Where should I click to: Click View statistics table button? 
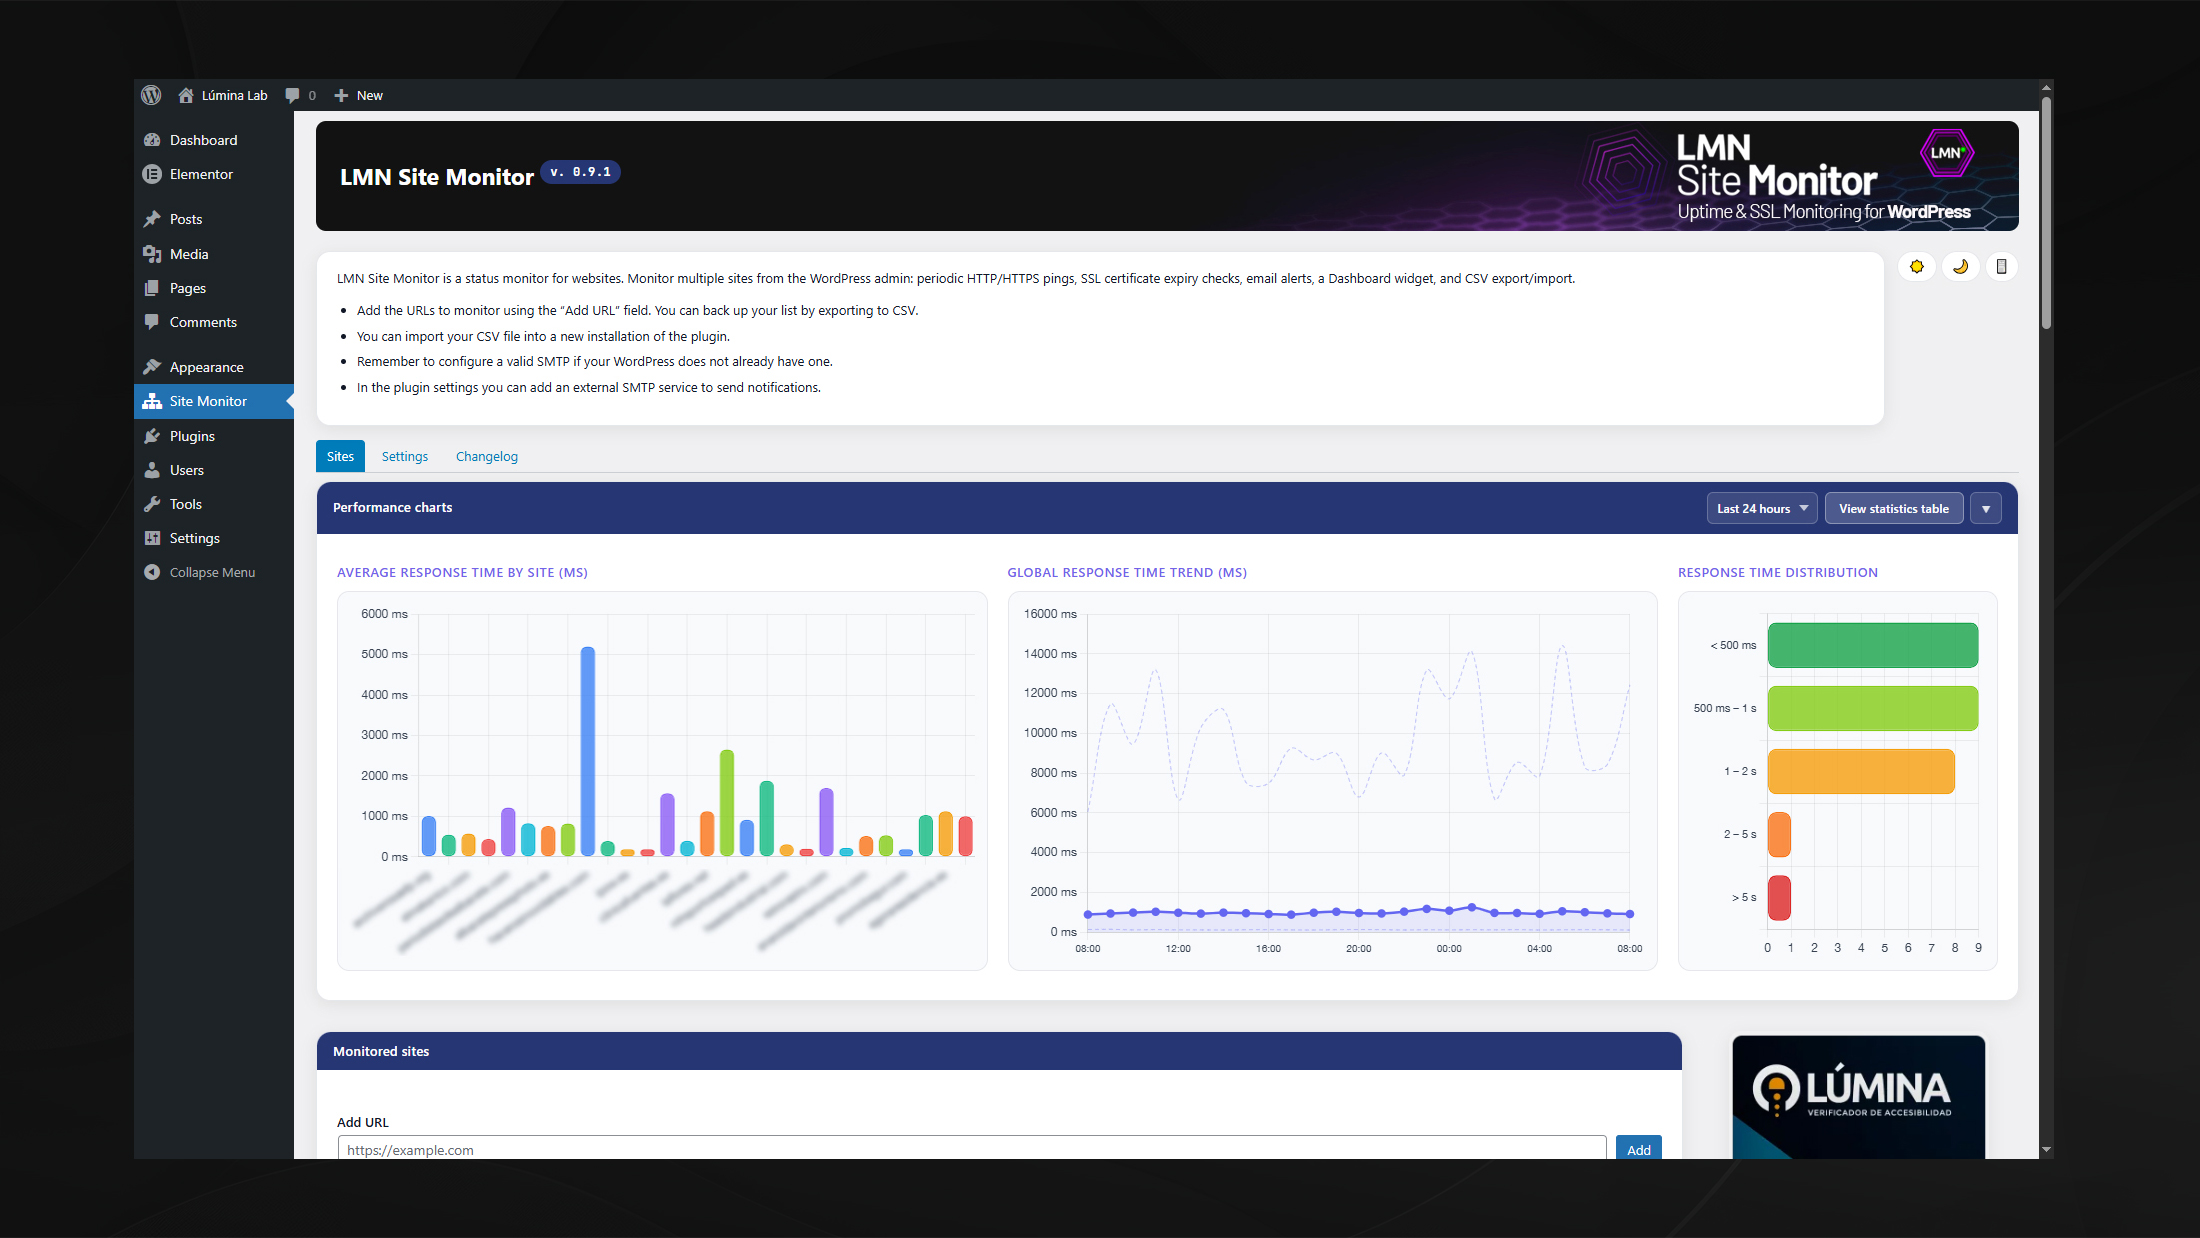pyautogui.click(x=1893, y=508)
